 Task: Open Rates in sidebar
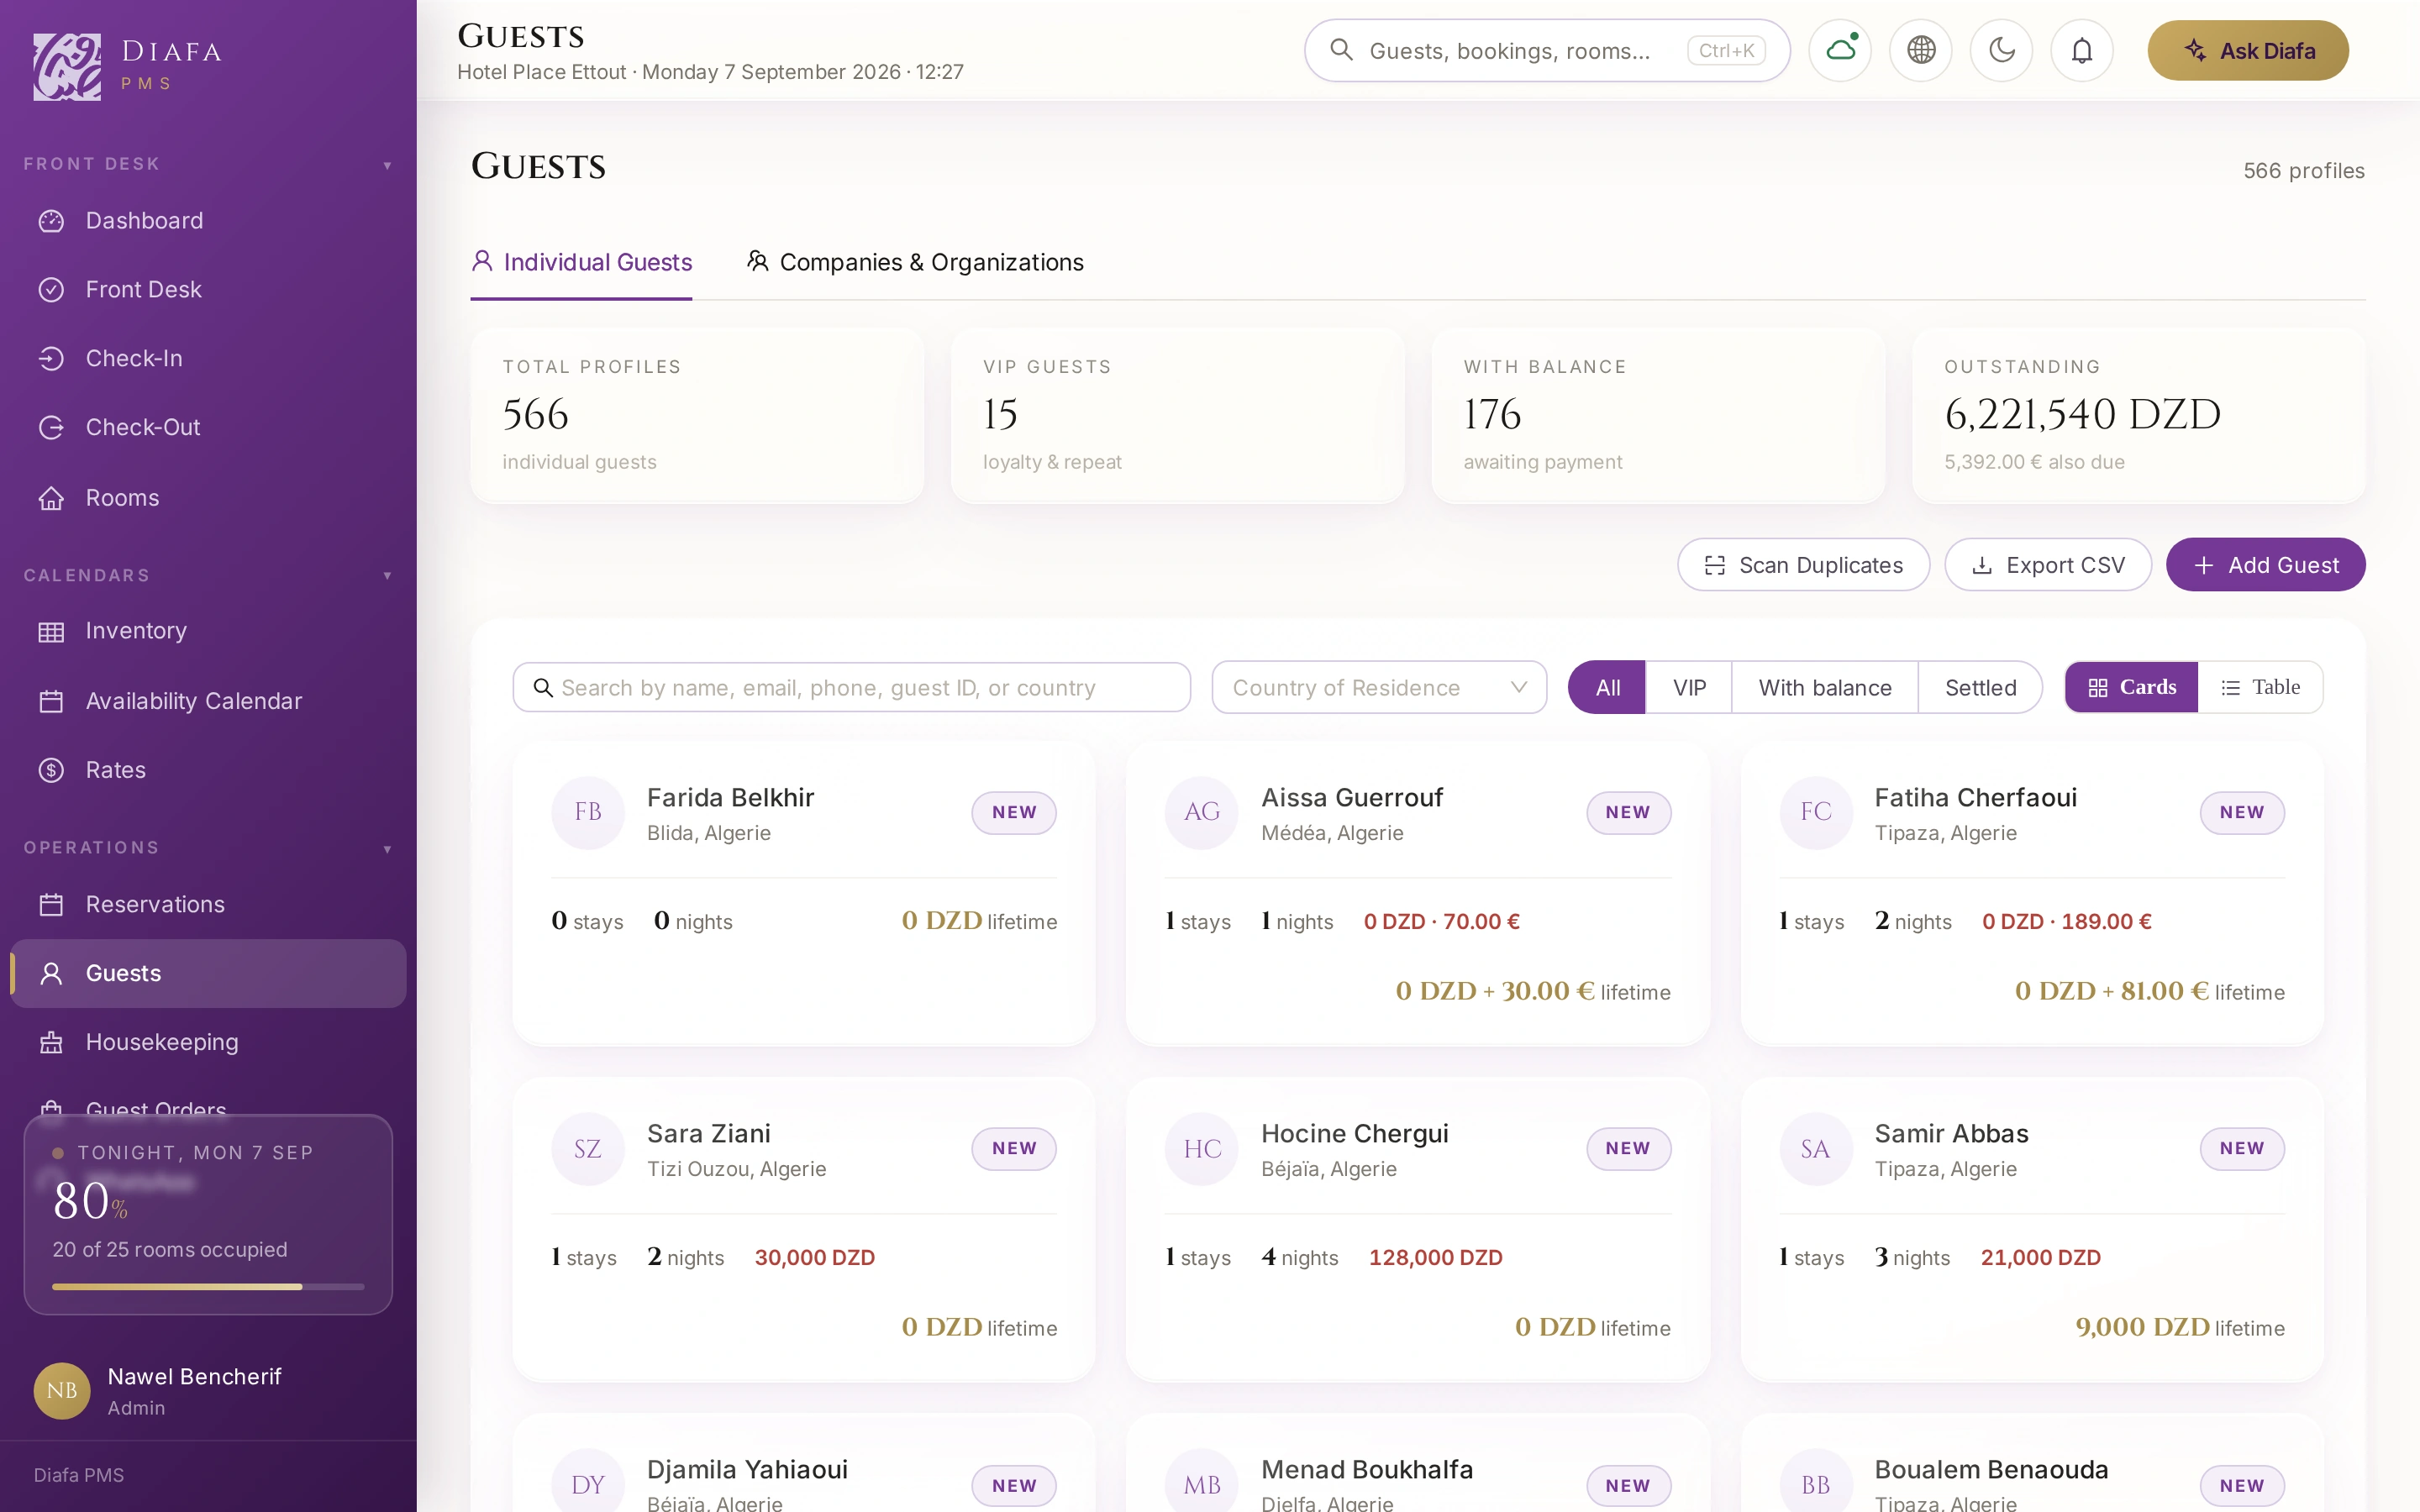208,770
